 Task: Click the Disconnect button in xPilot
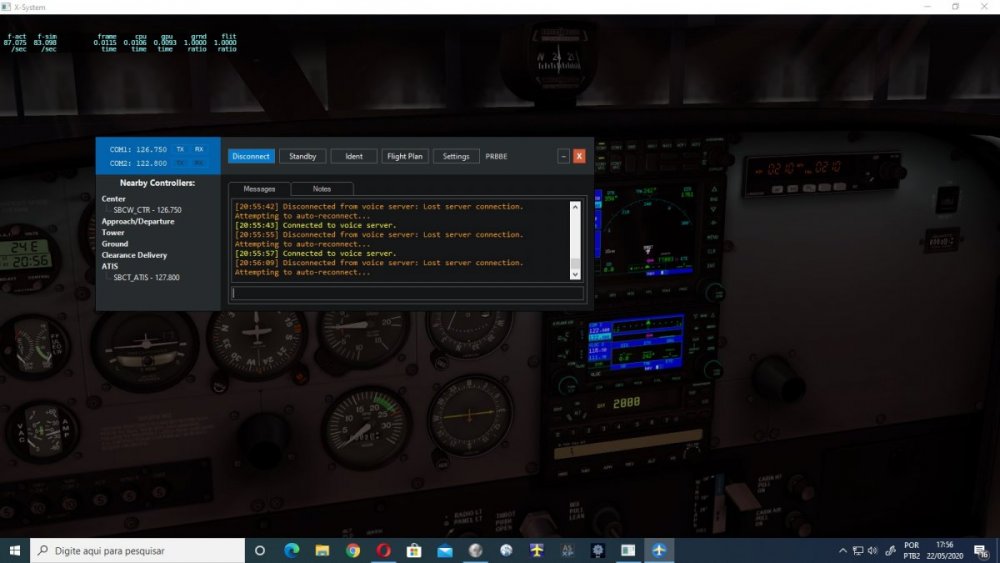(251, 156)
